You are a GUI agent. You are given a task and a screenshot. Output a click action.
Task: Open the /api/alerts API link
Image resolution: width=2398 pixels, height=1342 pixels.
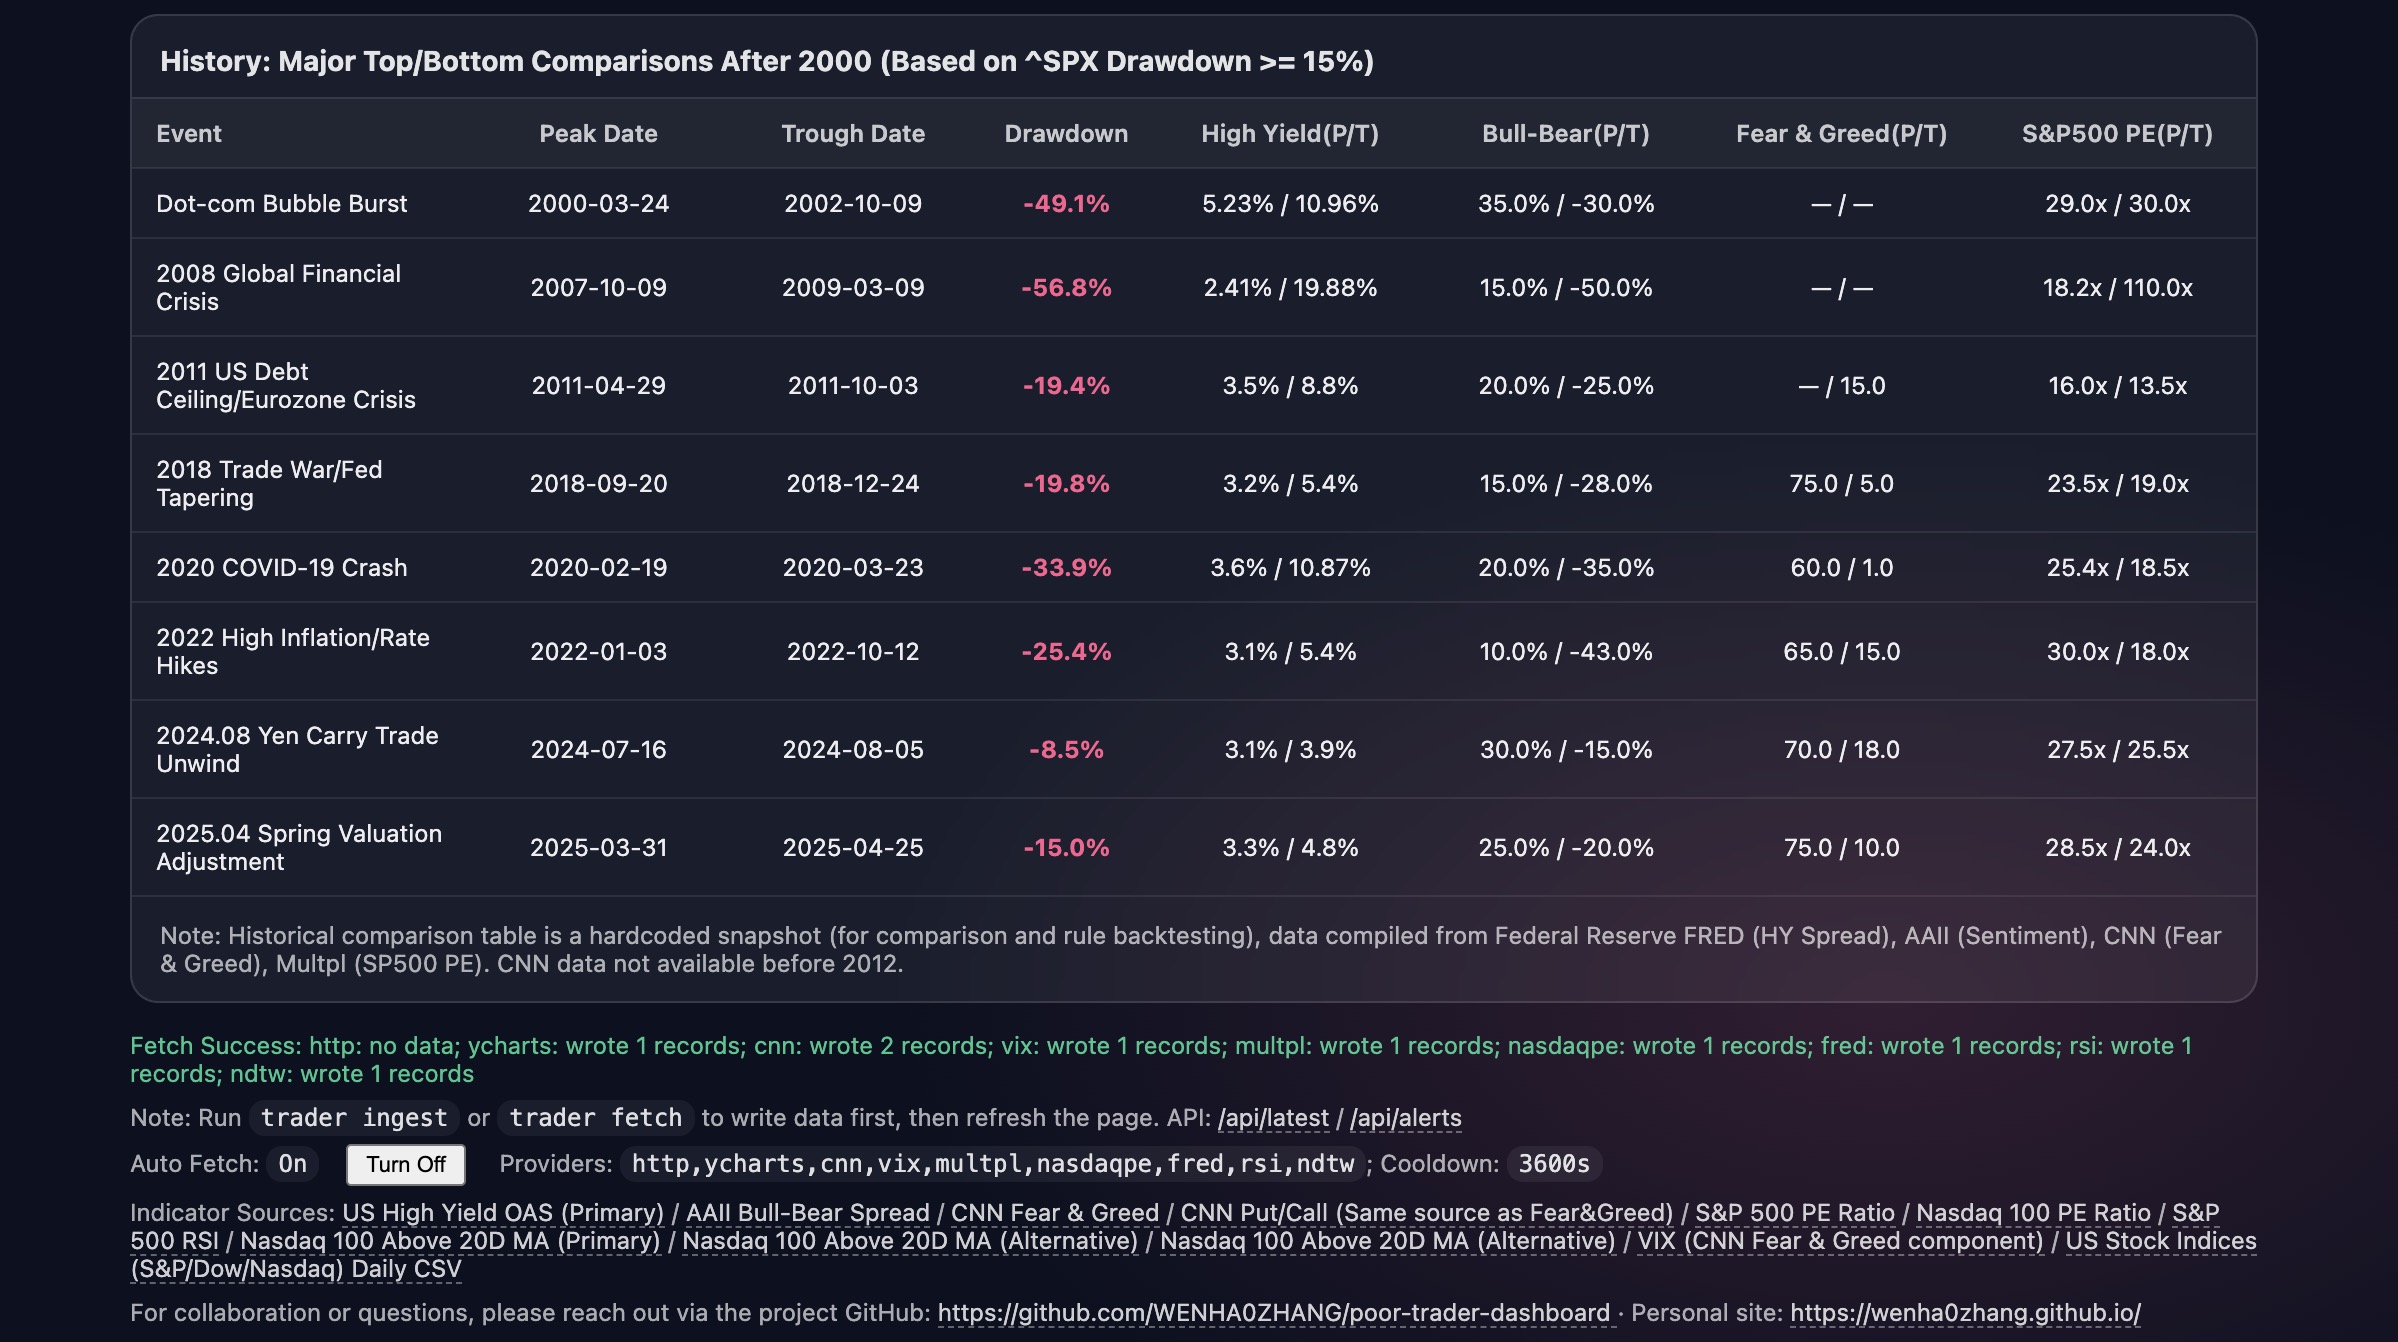click(1404, 1117)
